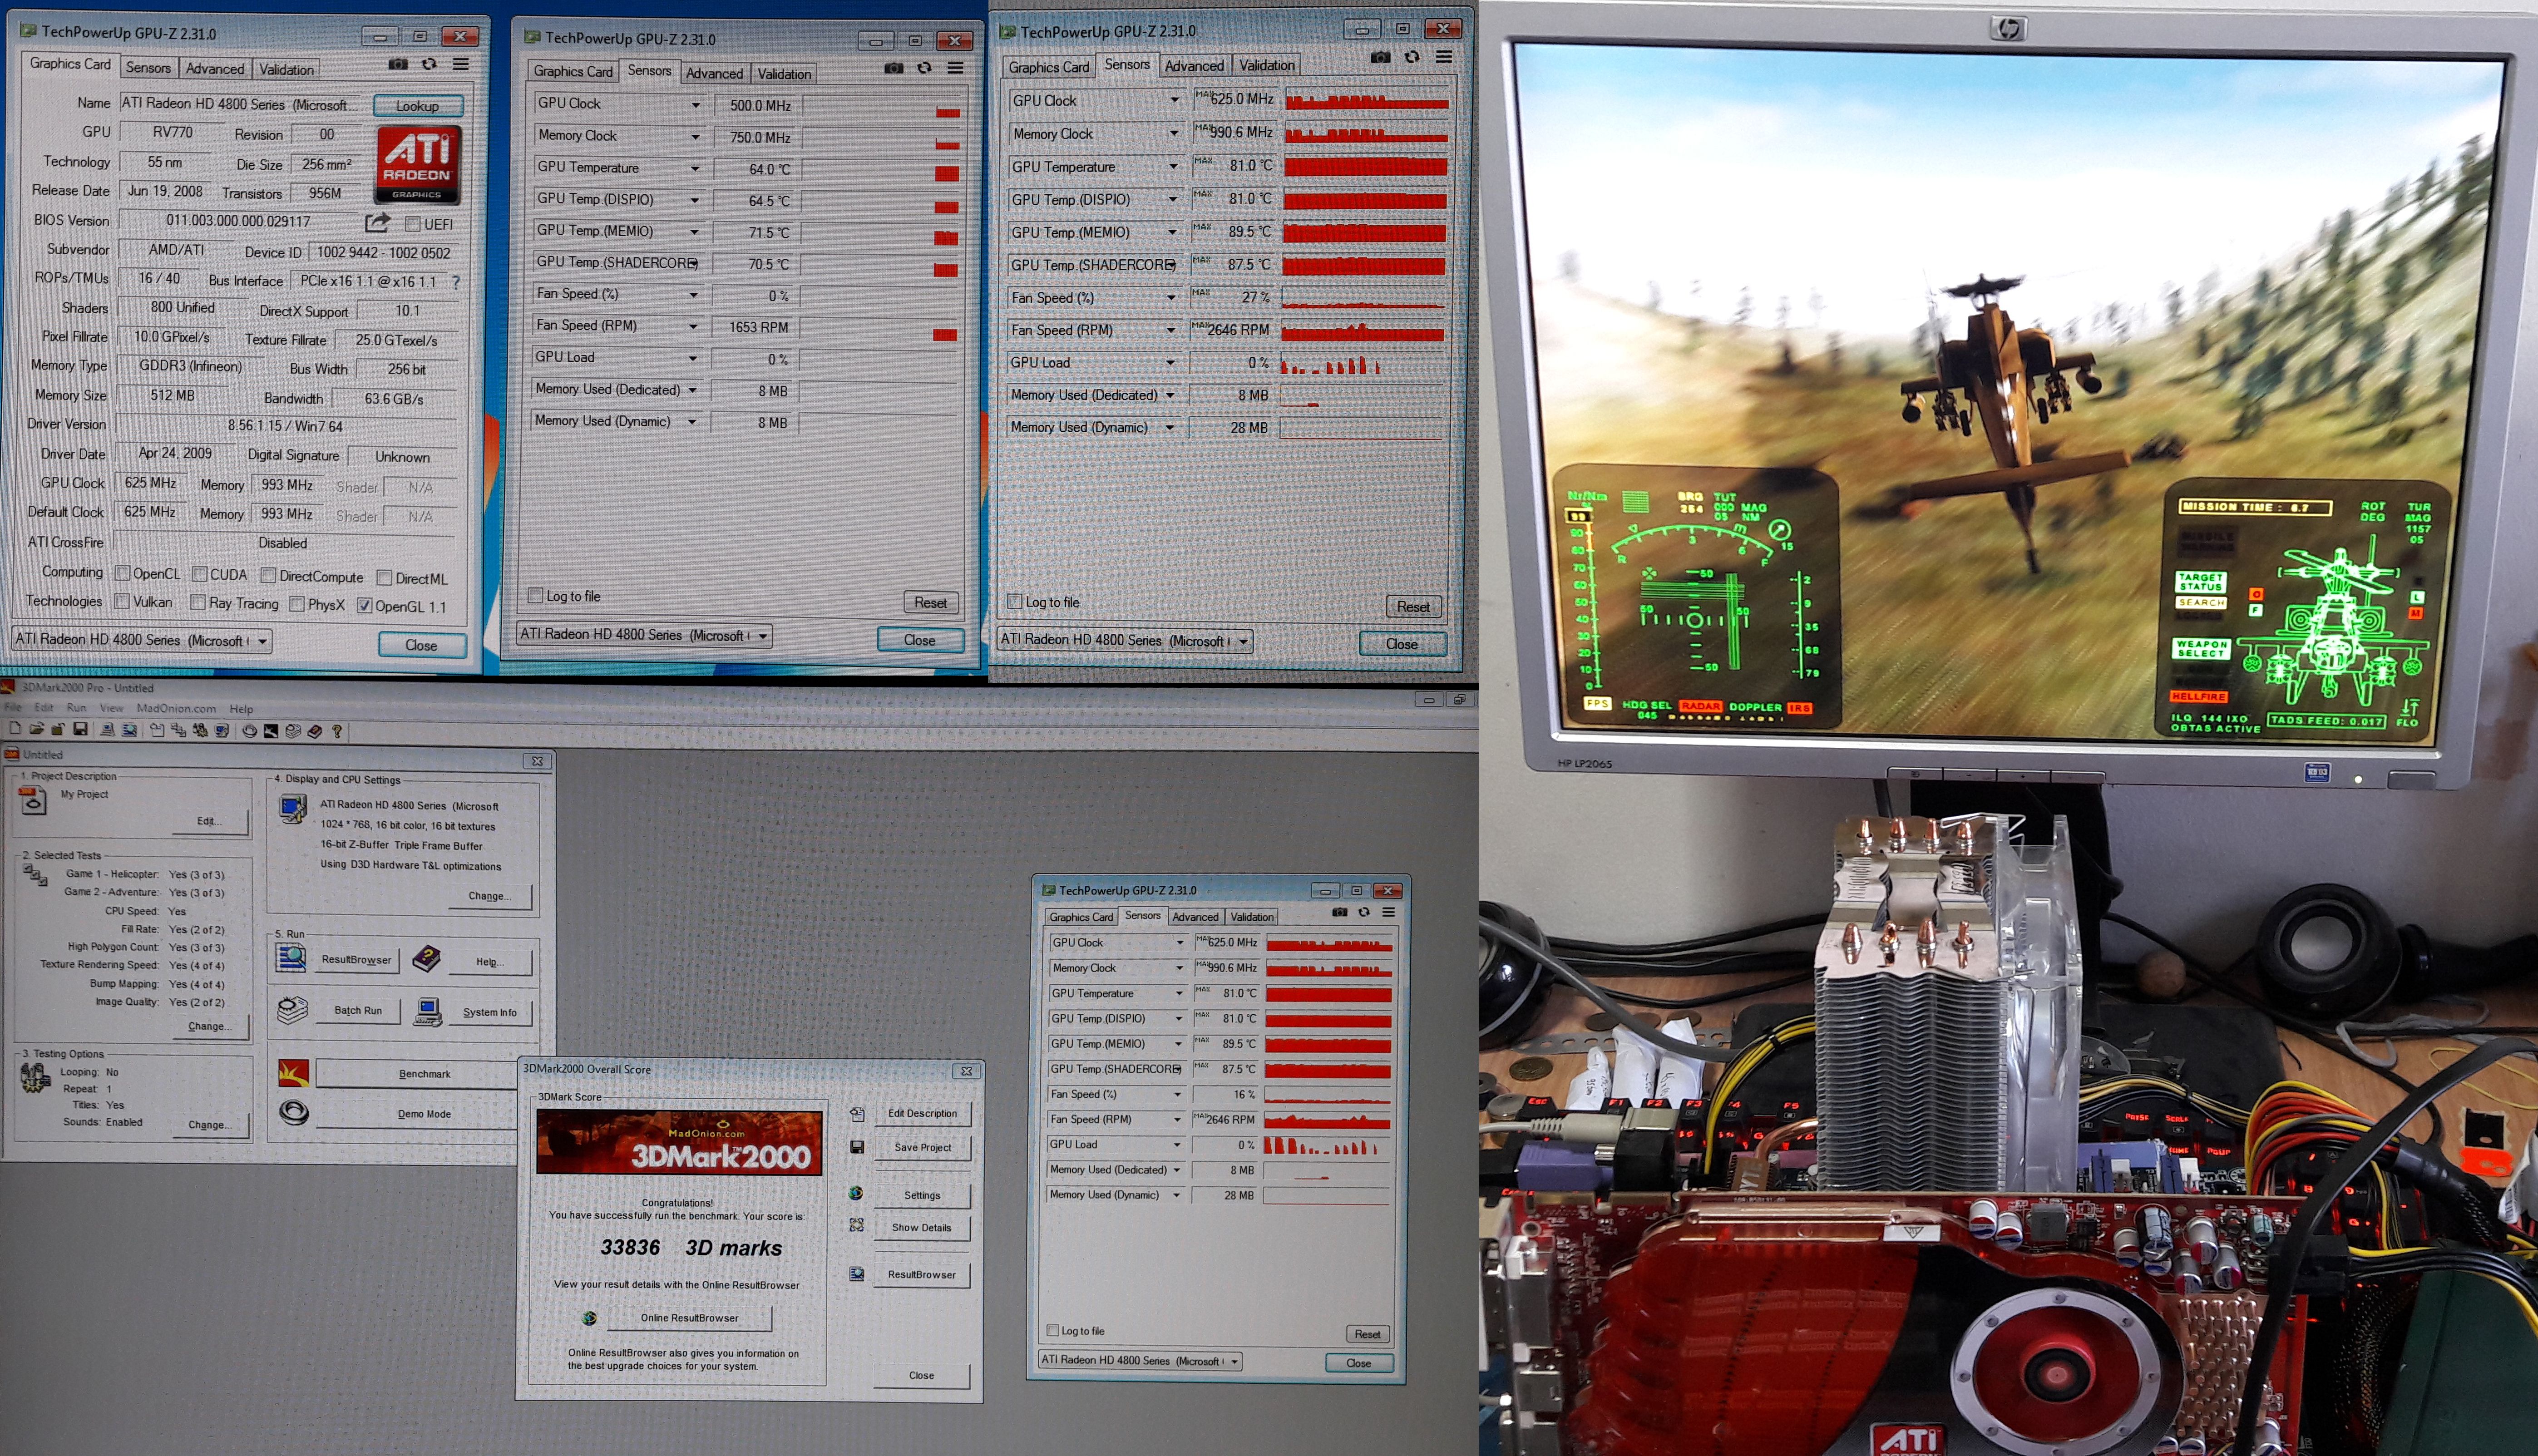Click the testing options gears icon in 3DMark2000 toolbar

click(x=200, y=731)
